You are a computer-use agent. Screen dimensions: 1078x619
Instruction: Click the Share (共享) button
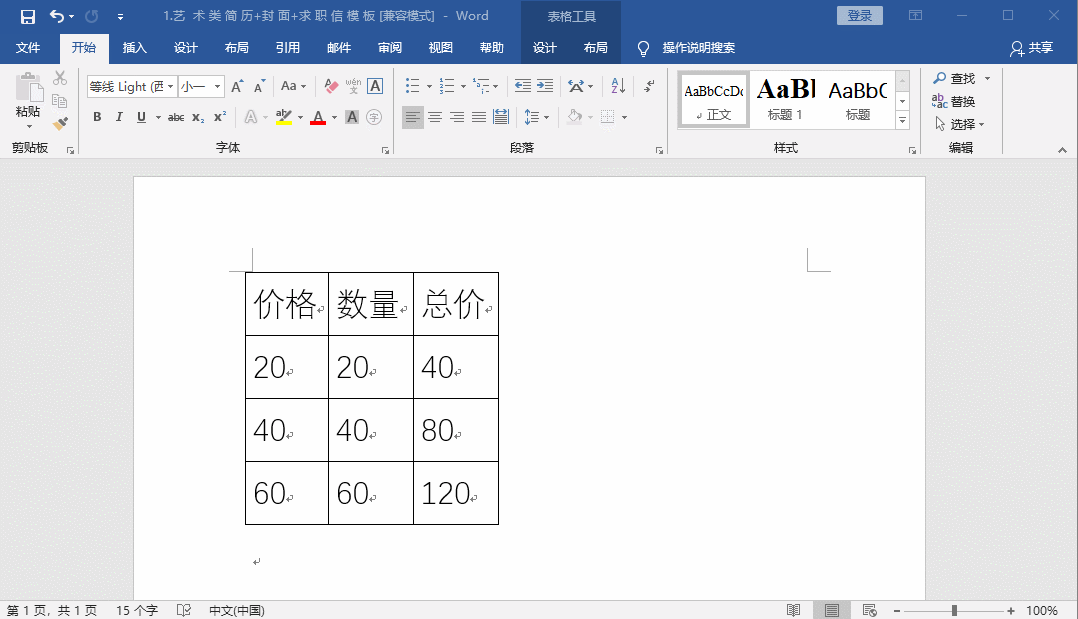[1032, 47]
